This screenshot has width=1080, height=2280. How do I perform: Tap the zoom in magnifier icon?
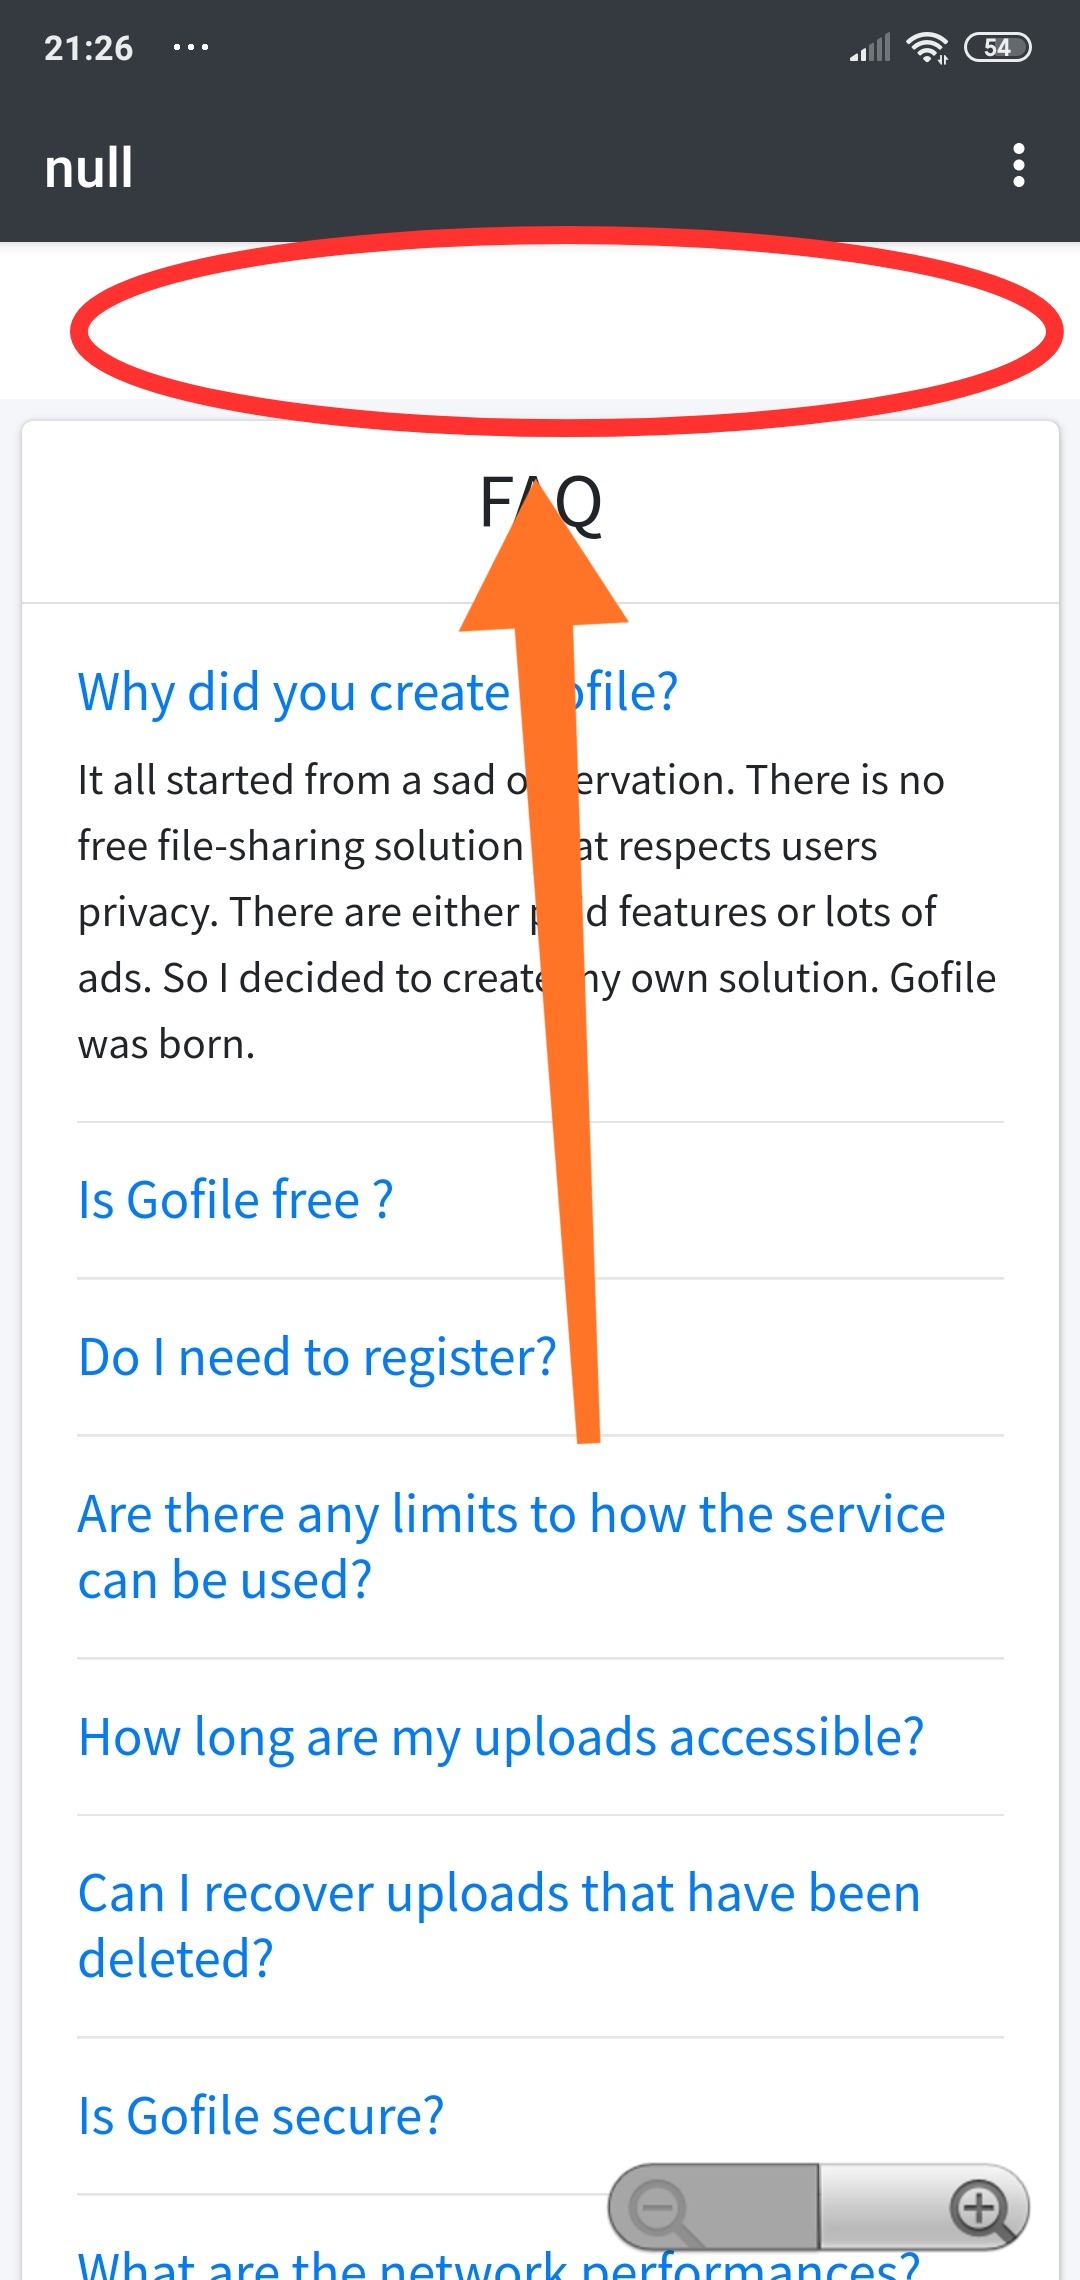point(980,2209)
